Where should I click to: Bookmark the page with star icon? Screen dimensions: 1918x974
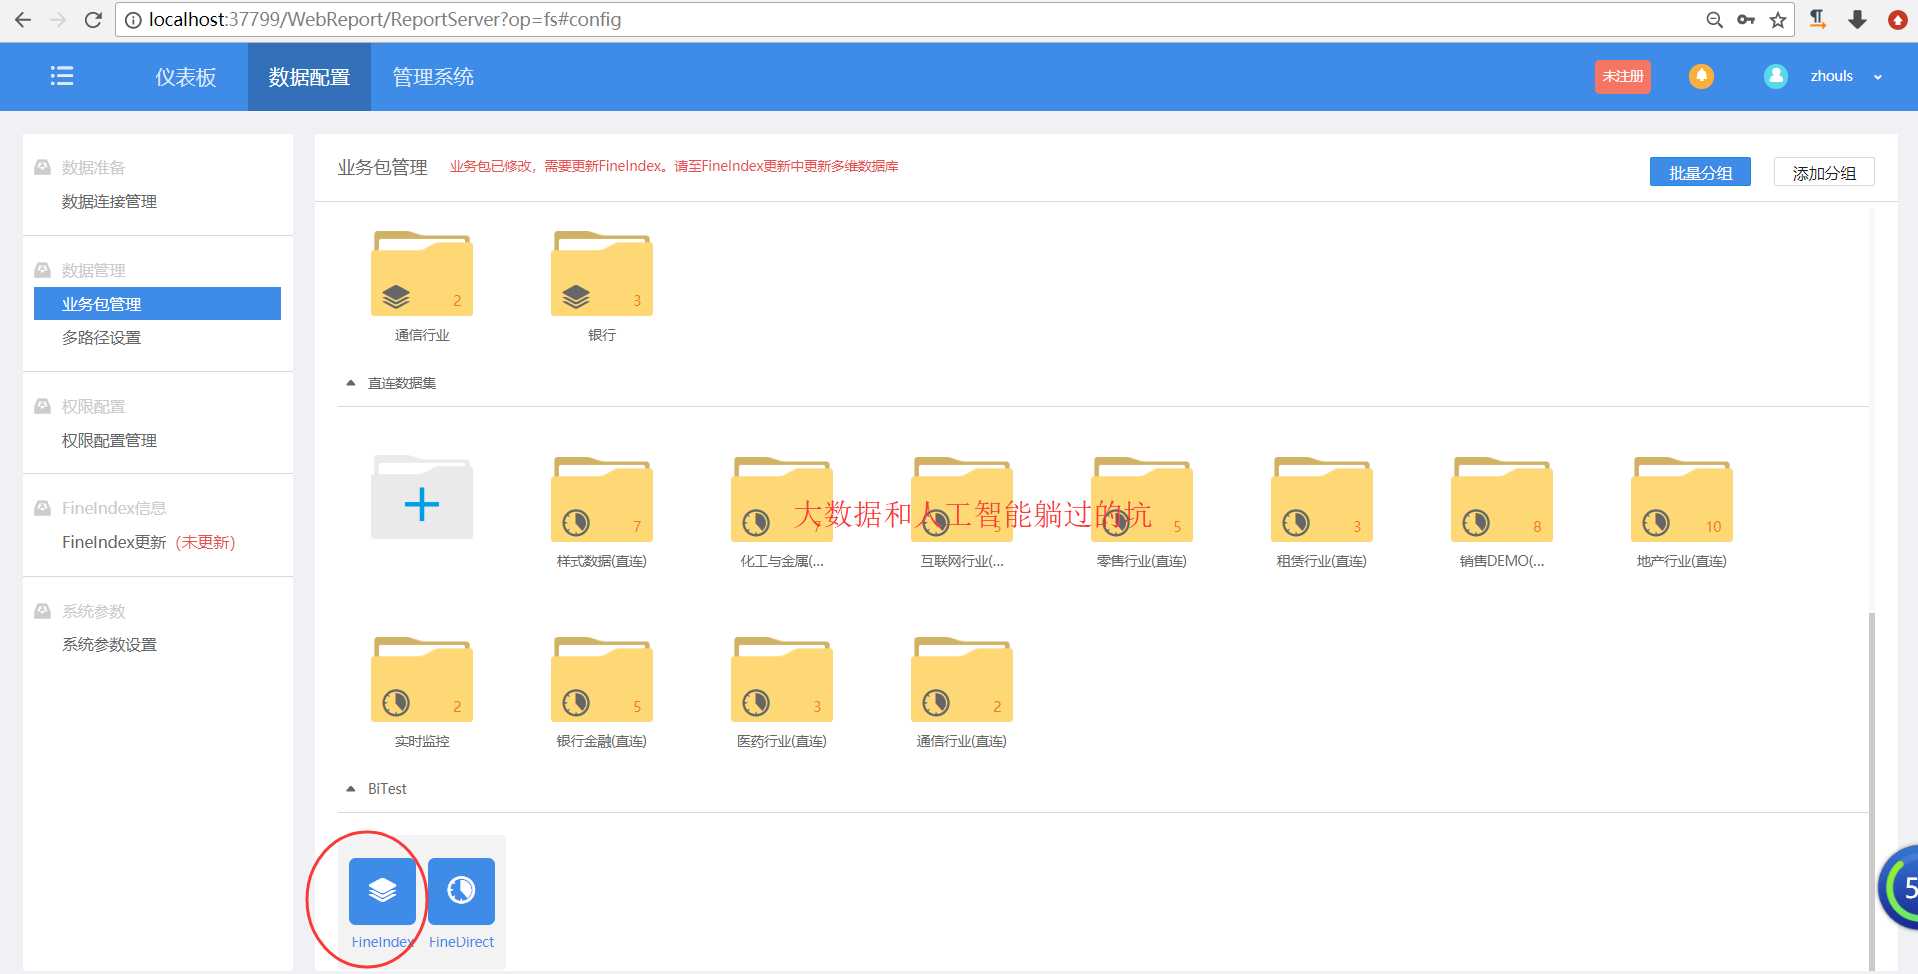pos(1778,20)
